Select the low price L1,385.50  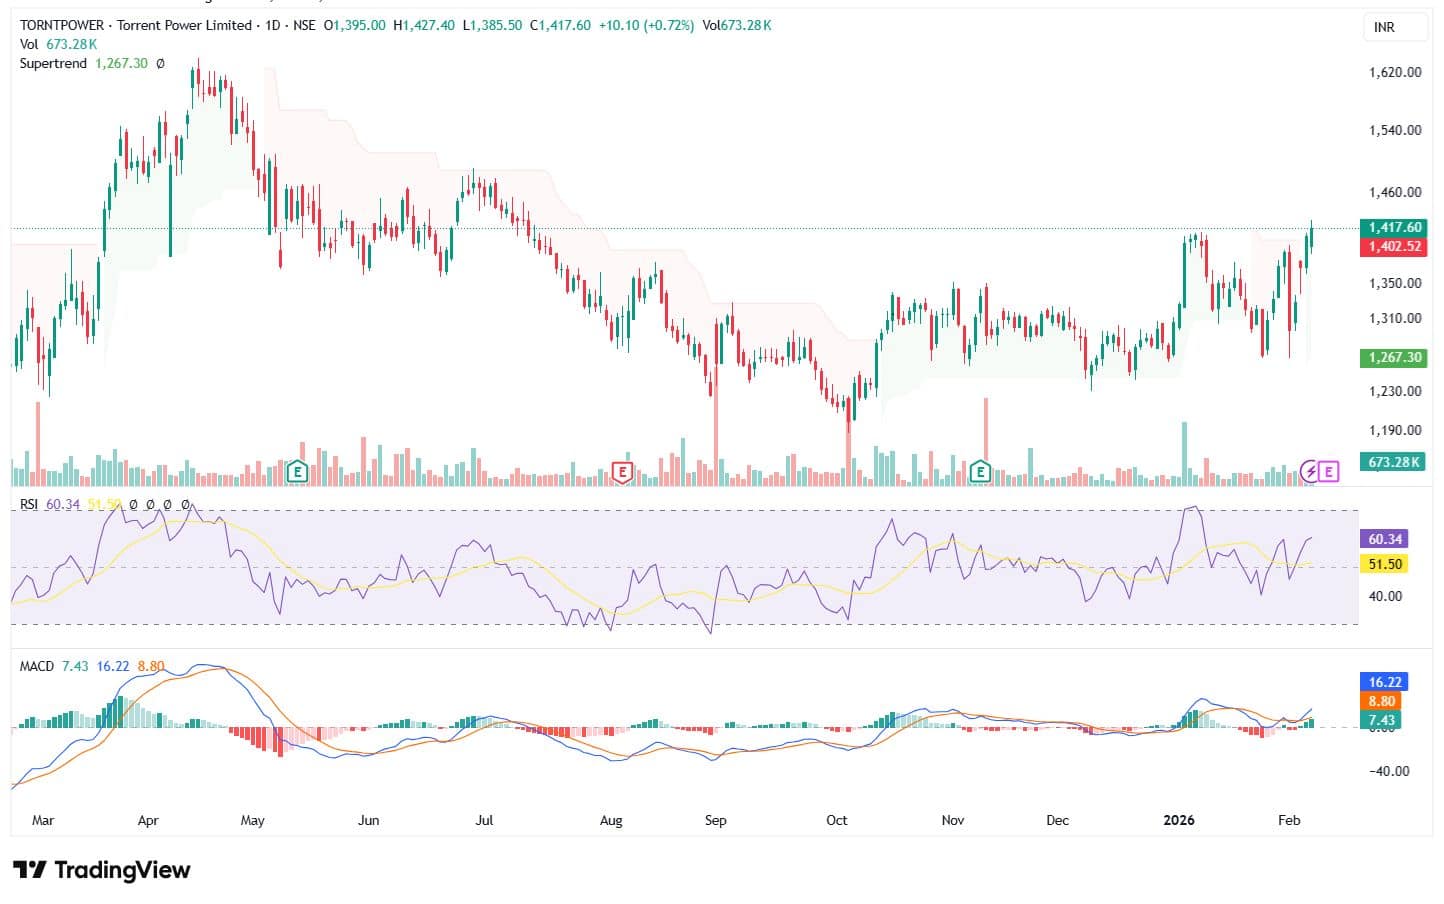pyautogui.click(x=492, y=25)
